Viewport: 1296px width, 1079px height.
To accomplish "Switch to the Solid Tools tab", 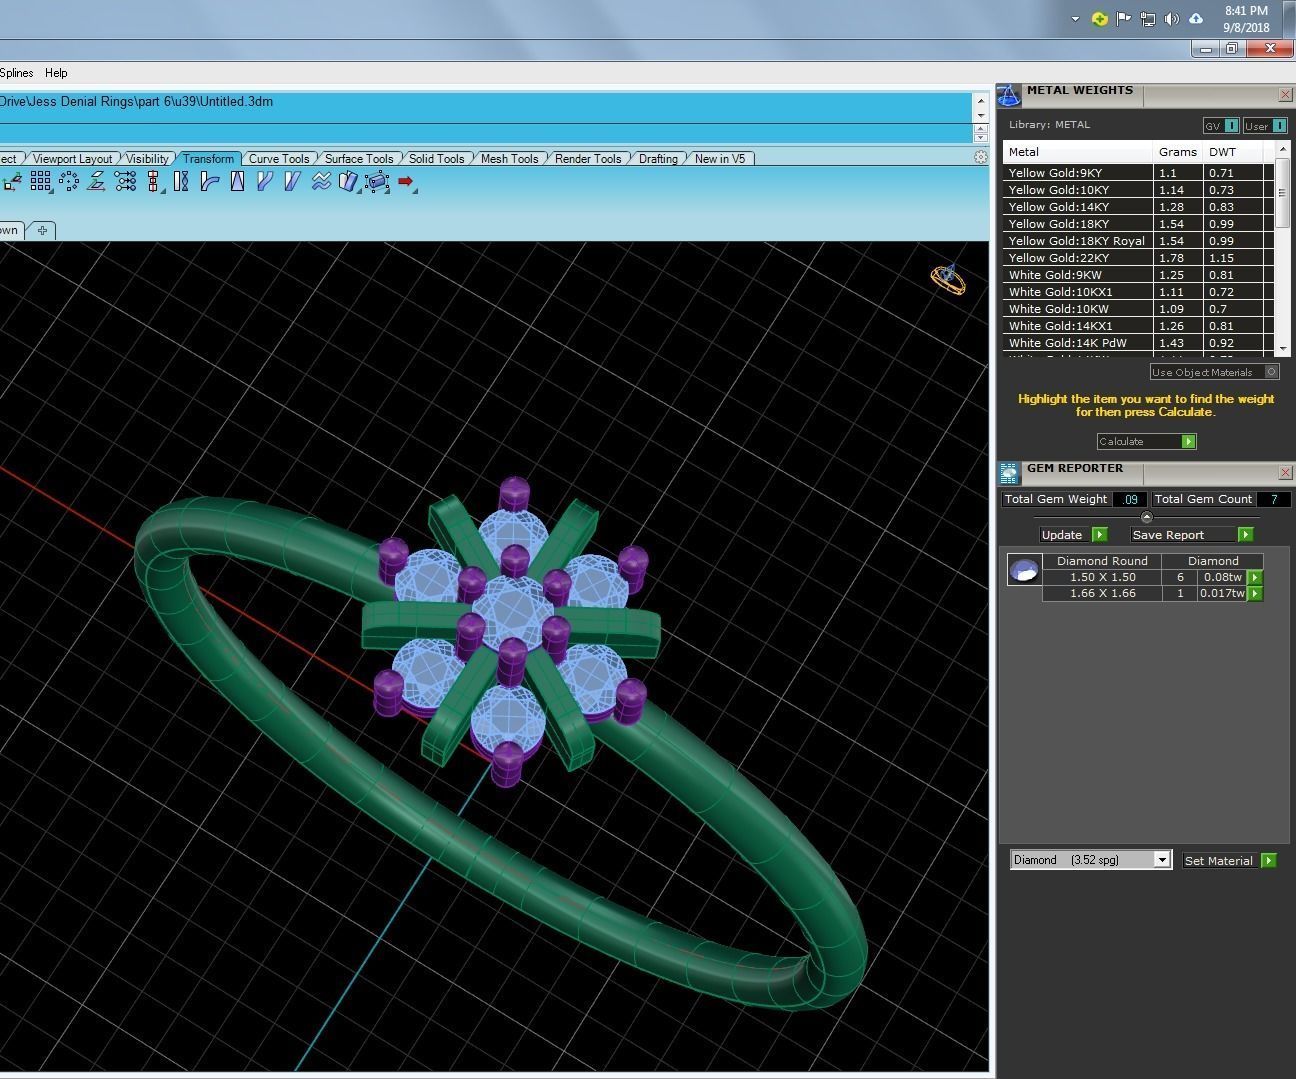I will tap(437, 158).
